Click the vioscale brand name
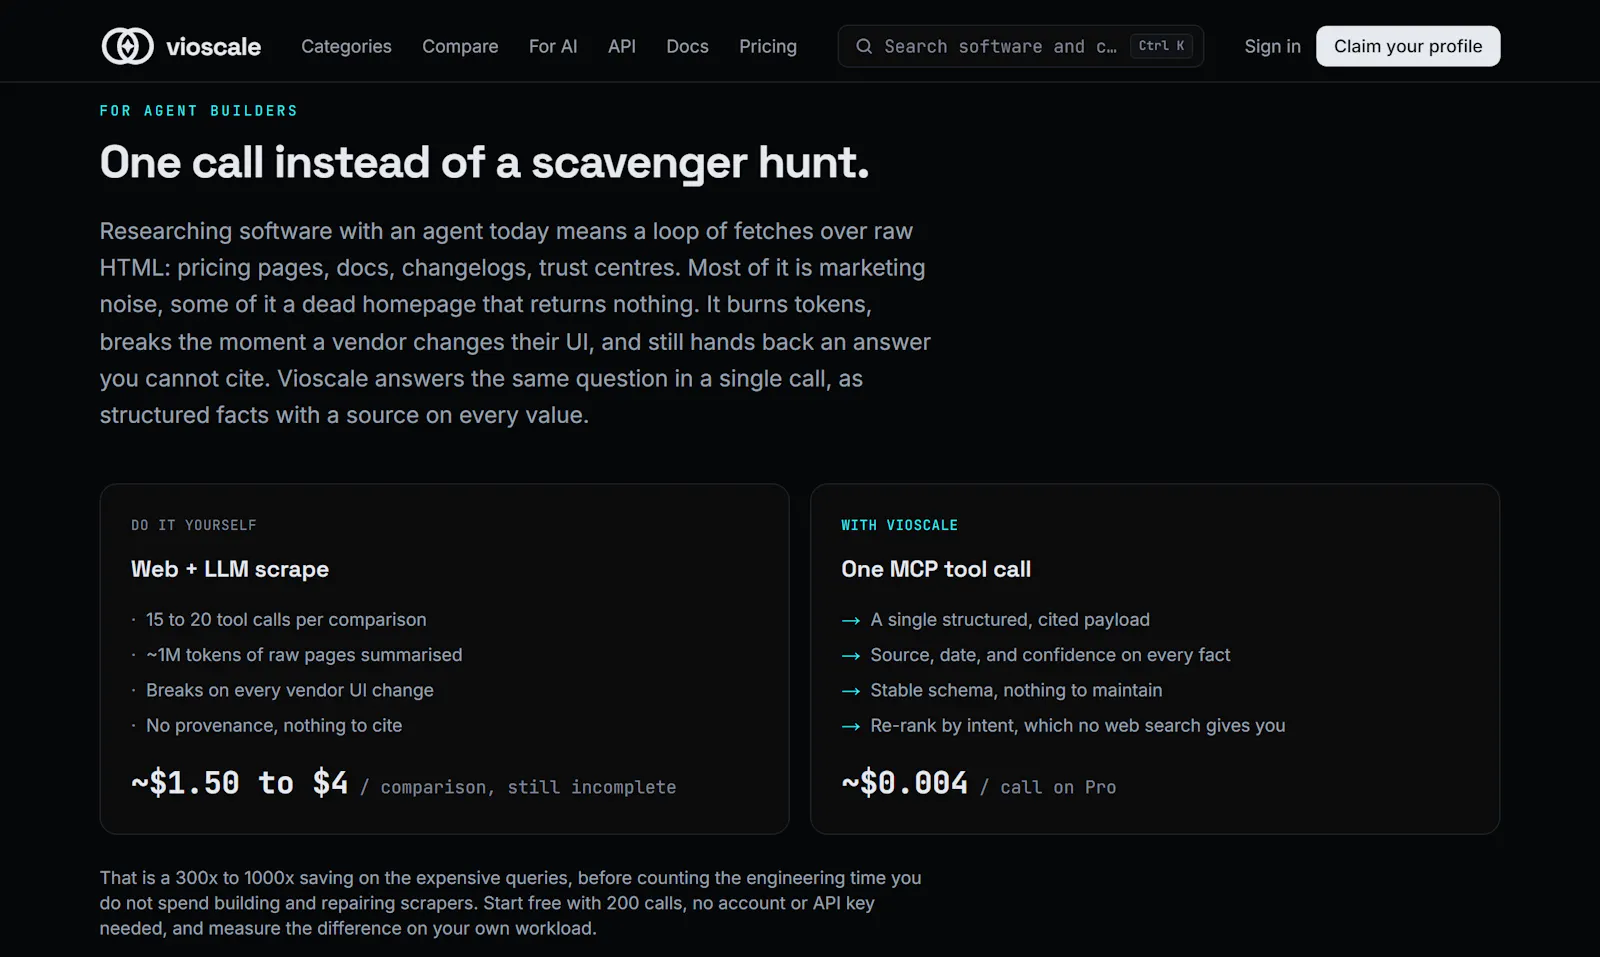Image resolution: width=1600 pixels, height=957 pixels. [213, 46]
